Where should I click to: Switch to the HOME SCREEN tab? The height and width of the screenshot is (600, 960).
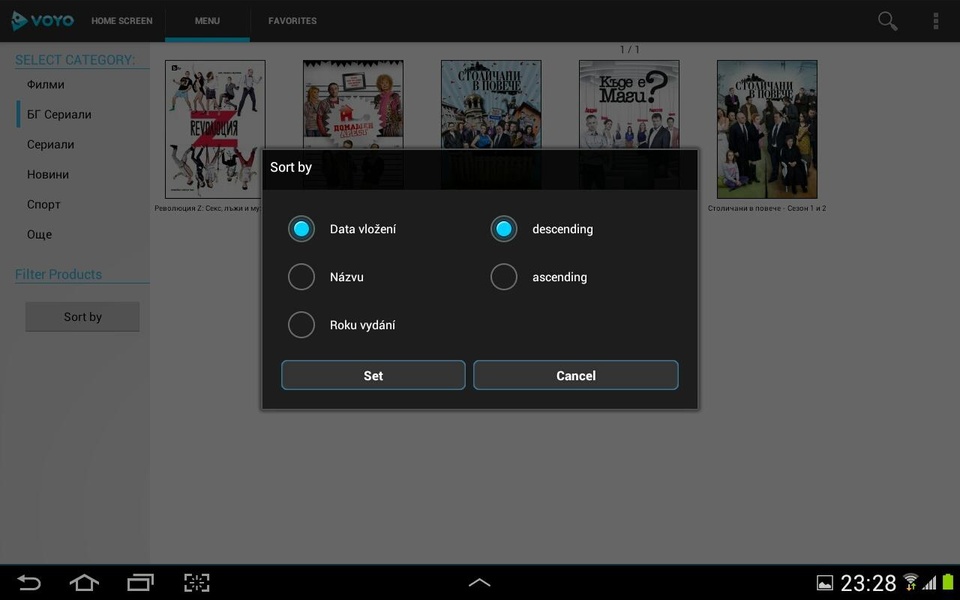122,21
